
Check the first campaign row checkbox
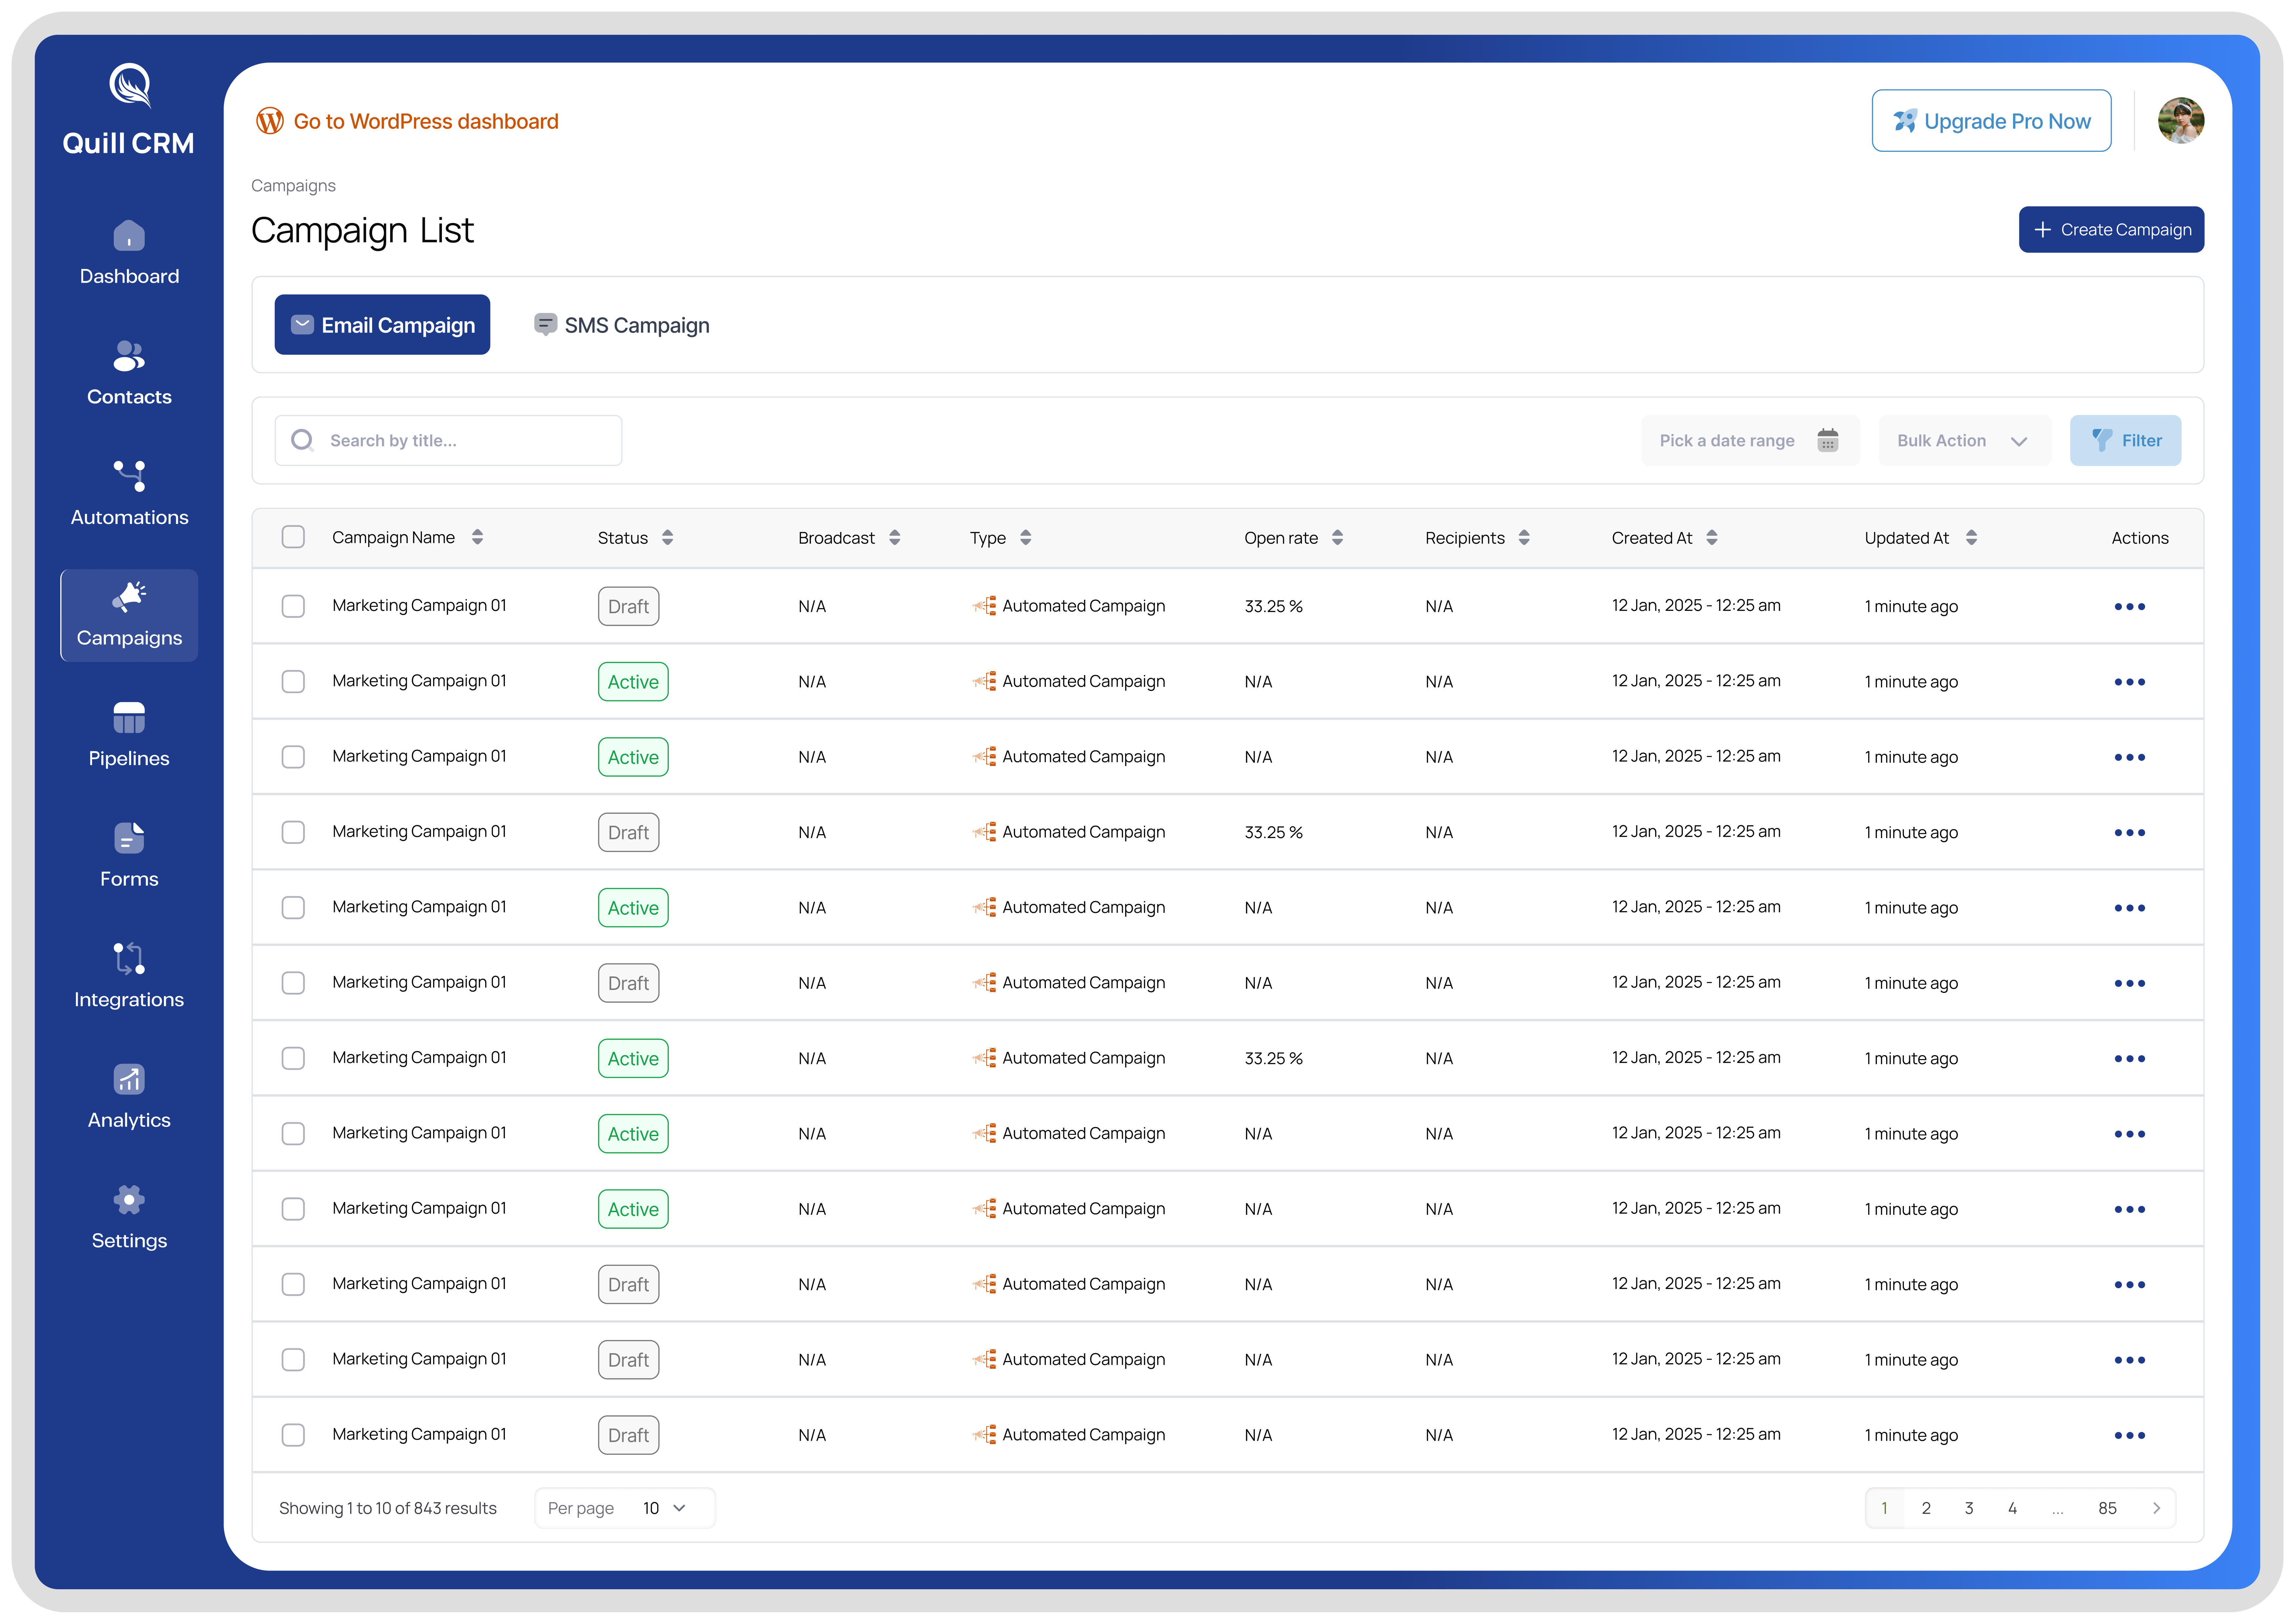coord(293,606)
